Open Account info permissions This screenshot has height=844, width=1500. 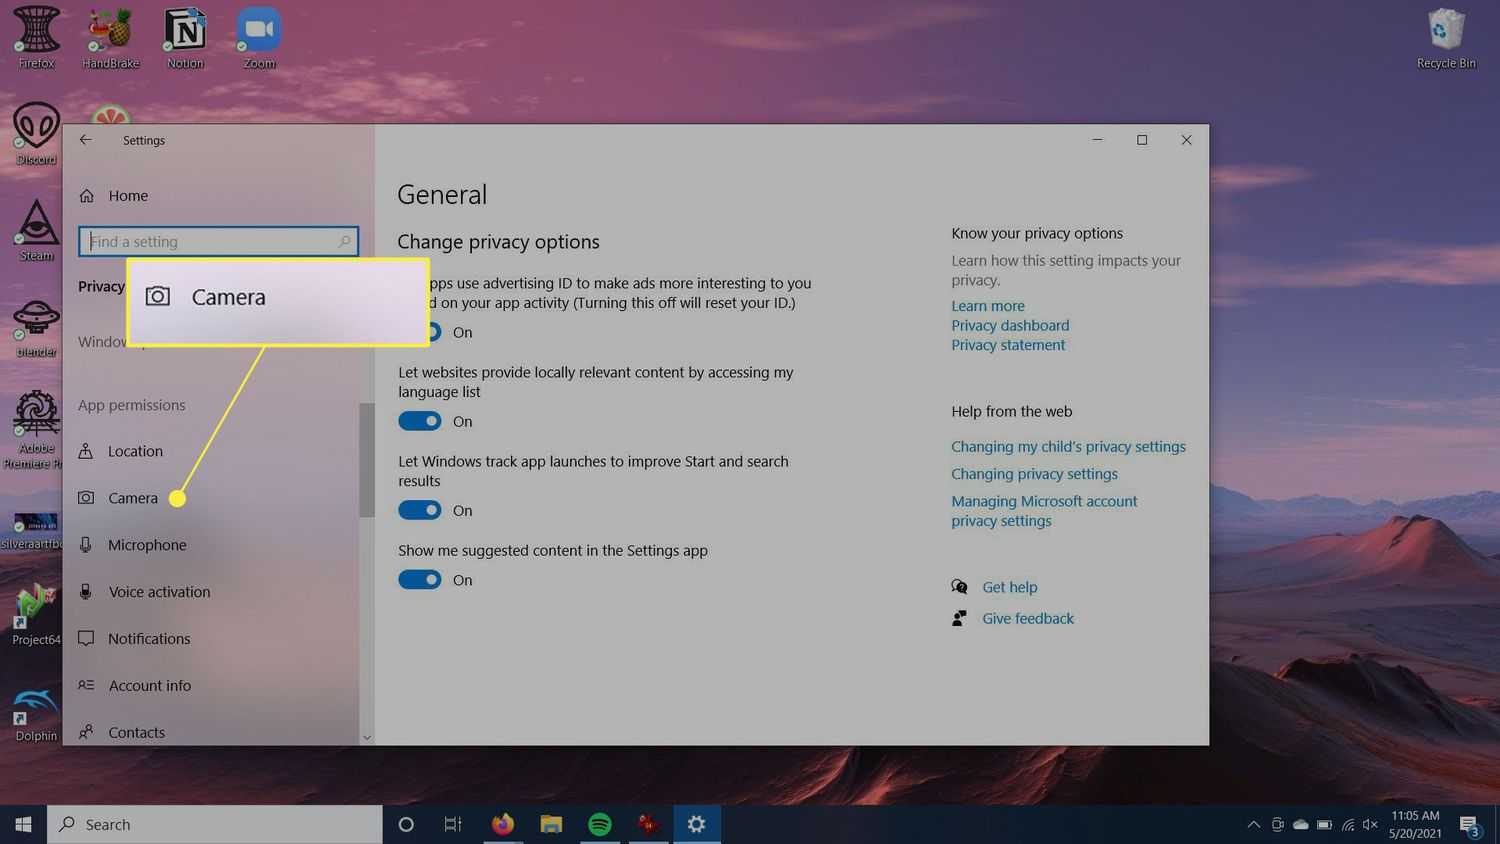click(149, 686)
